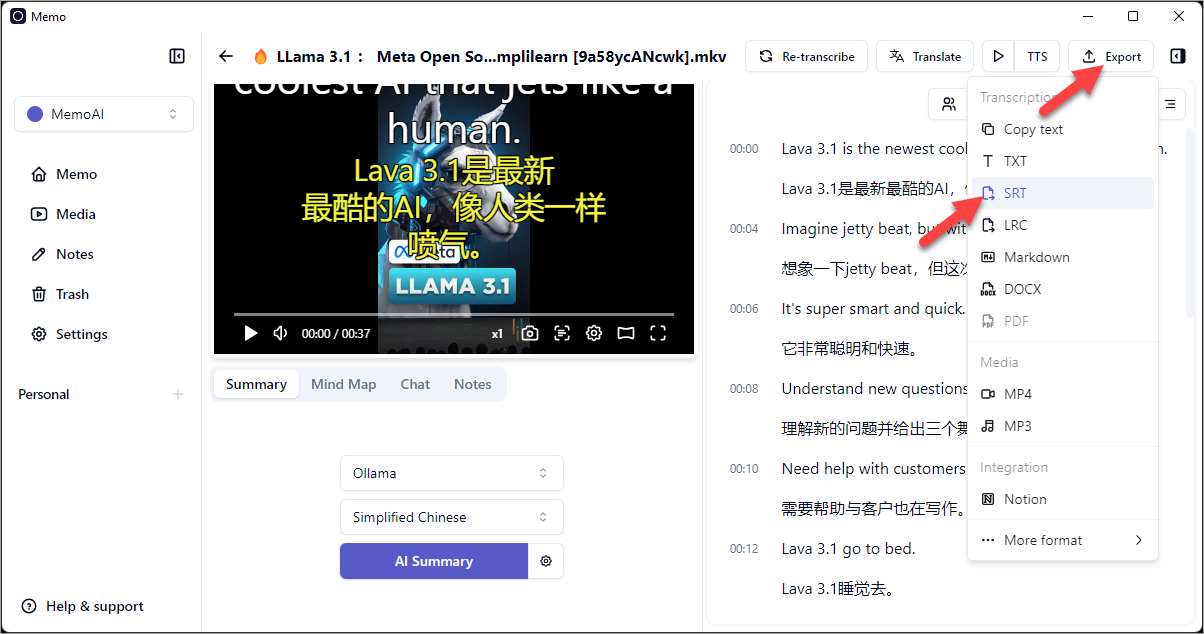Go to Memo in sidebar
The image size is (1204, 634).
pos(64,174)
